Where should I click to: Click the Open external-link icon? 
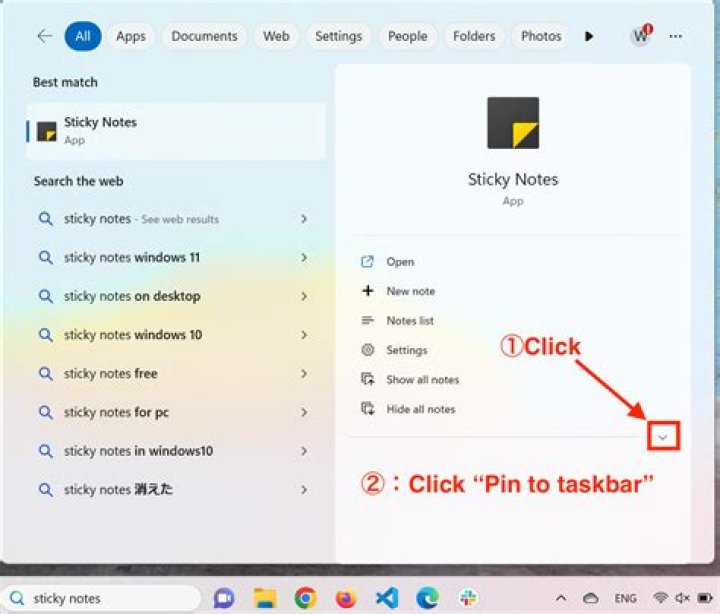367,261
